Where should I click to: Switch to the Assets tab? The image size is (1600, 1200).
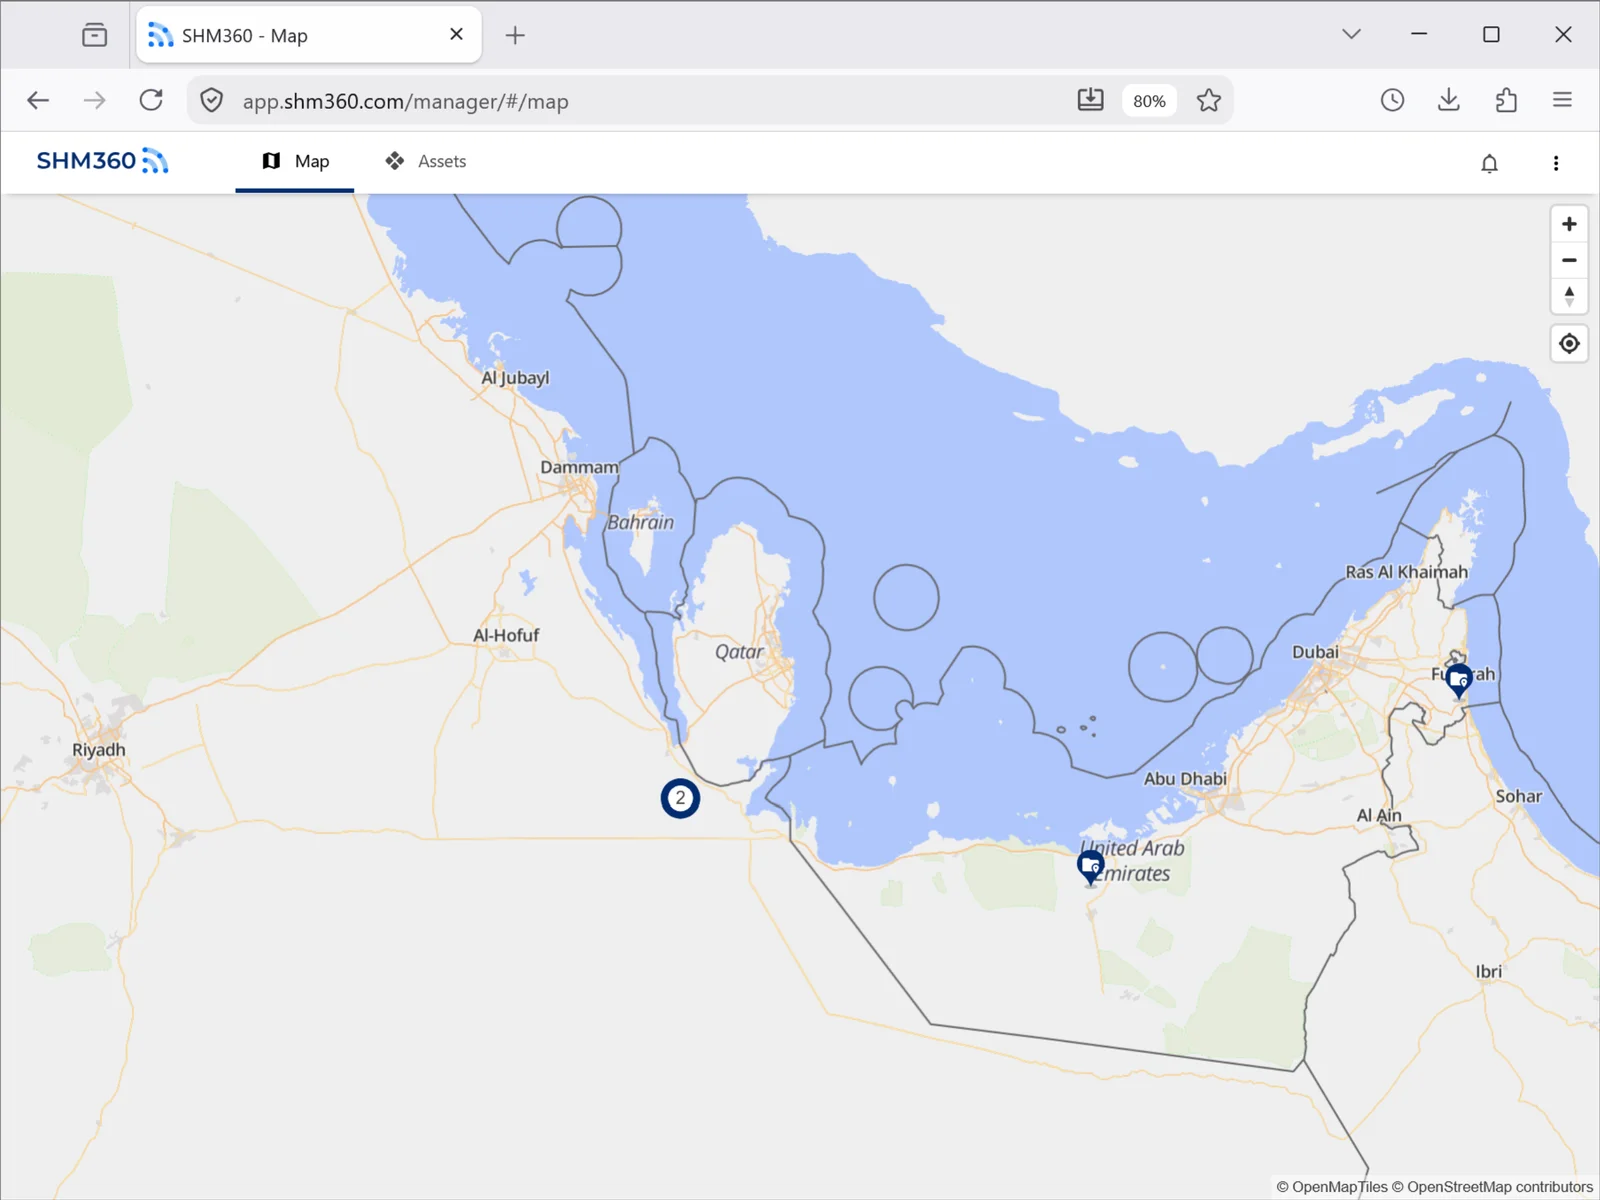pos(426,162)
